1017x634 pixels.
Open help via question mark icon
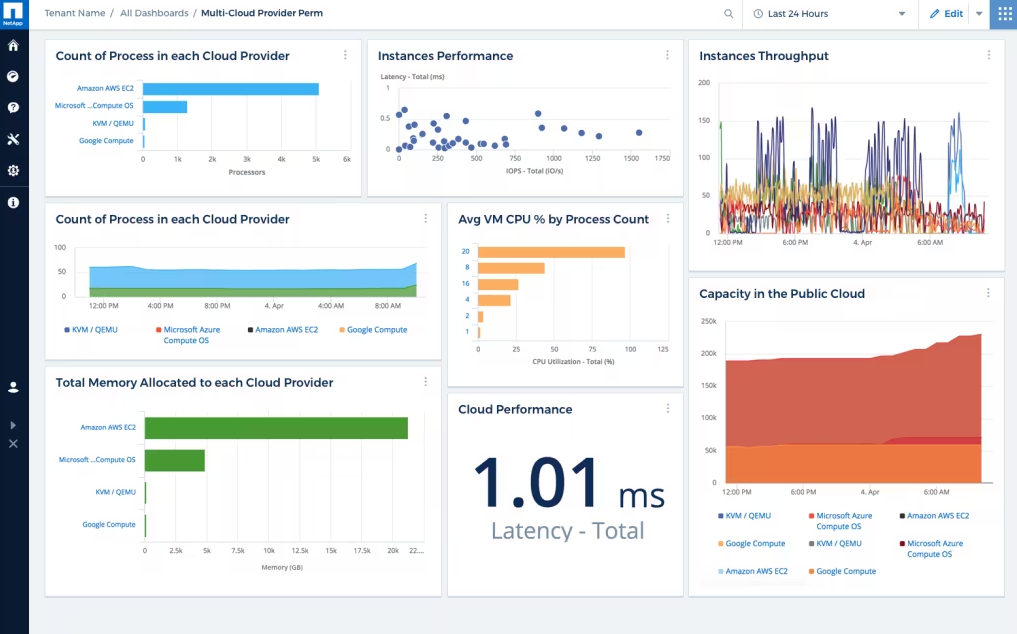click(x=13, y=107)
